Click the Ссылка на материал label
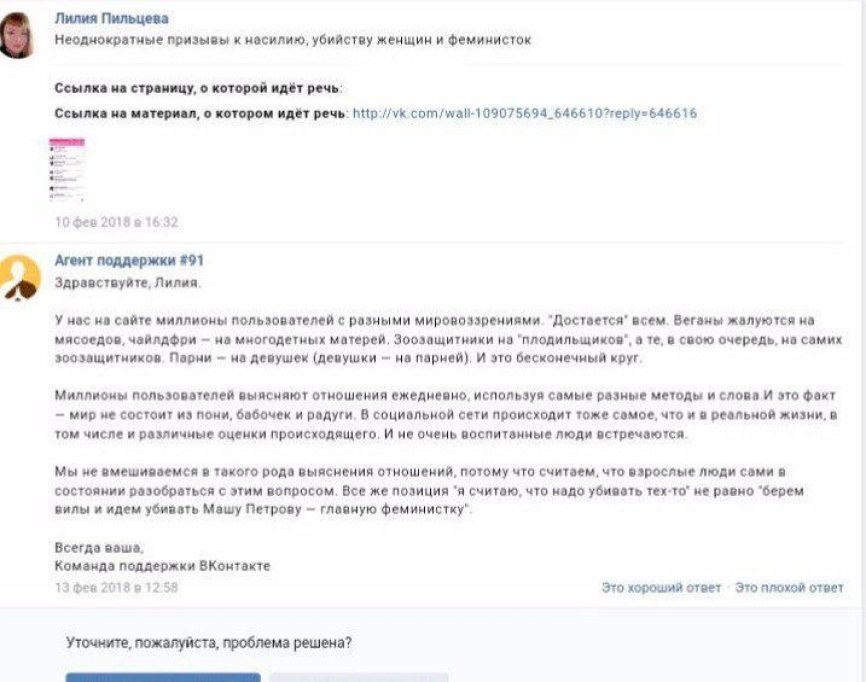This screenshot has height=682, width=866. pos(200,114)
